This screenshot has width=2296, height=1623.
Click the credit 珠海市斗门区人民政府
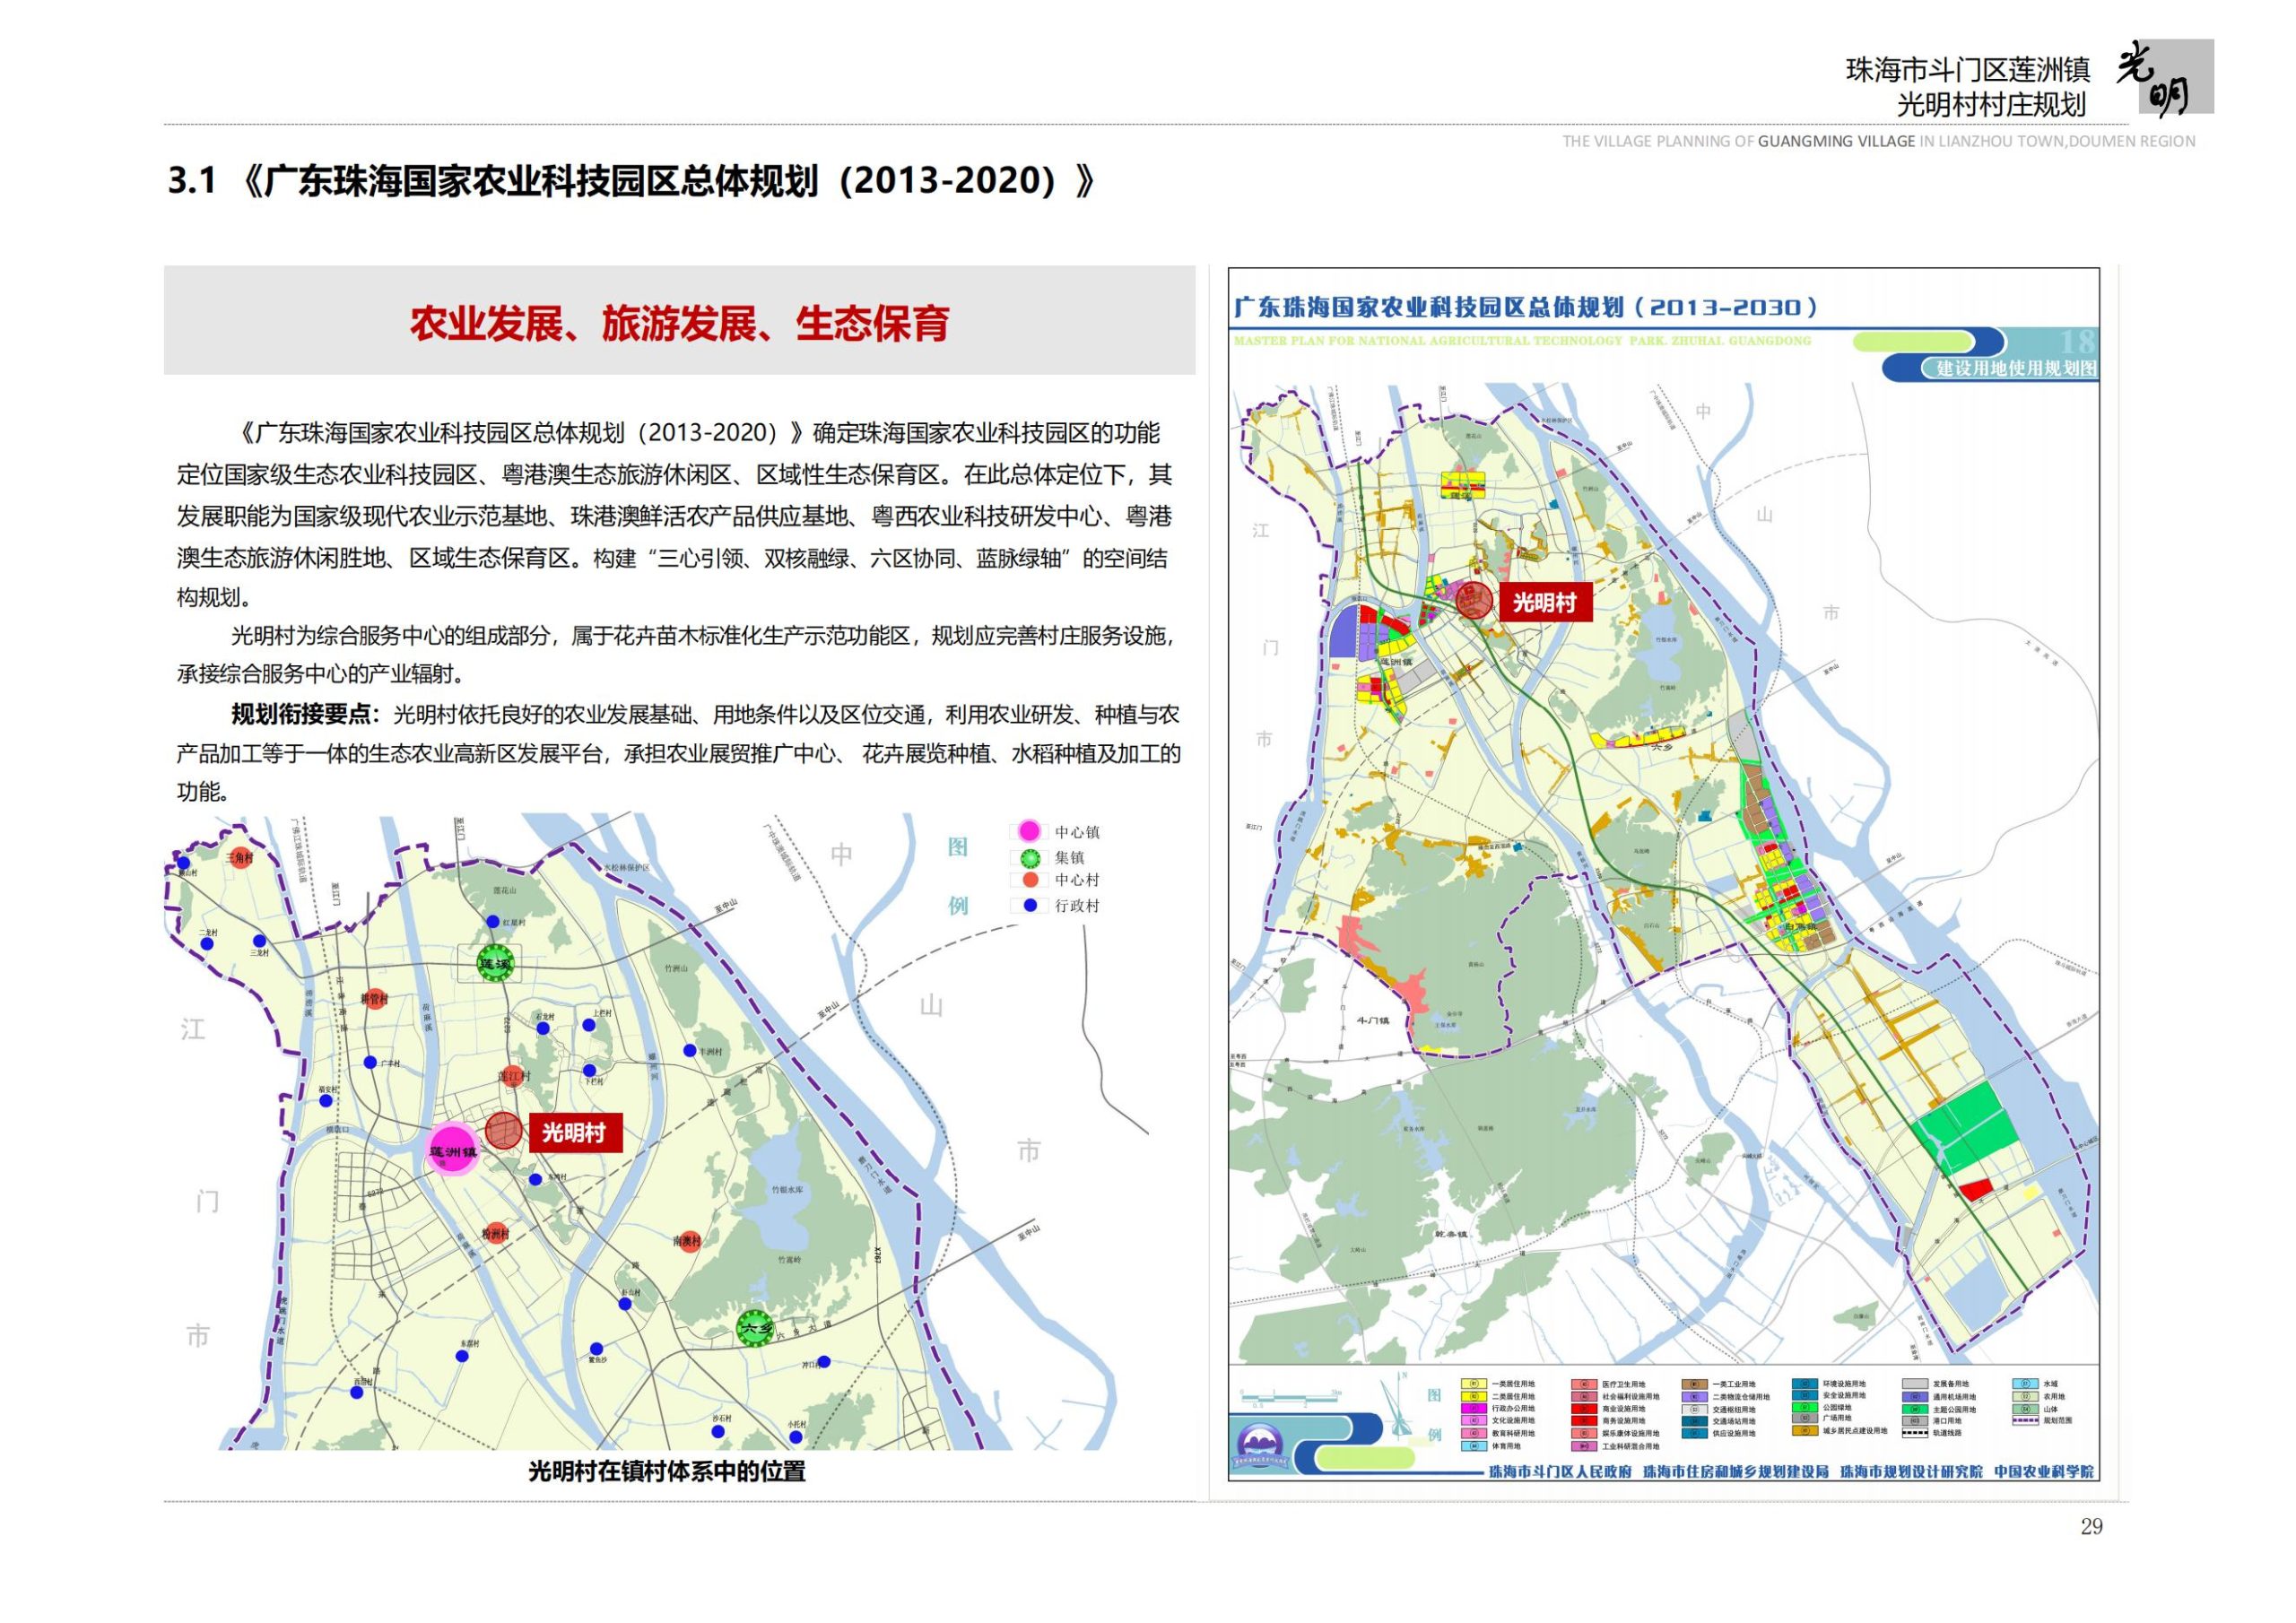(1560, 1472)
